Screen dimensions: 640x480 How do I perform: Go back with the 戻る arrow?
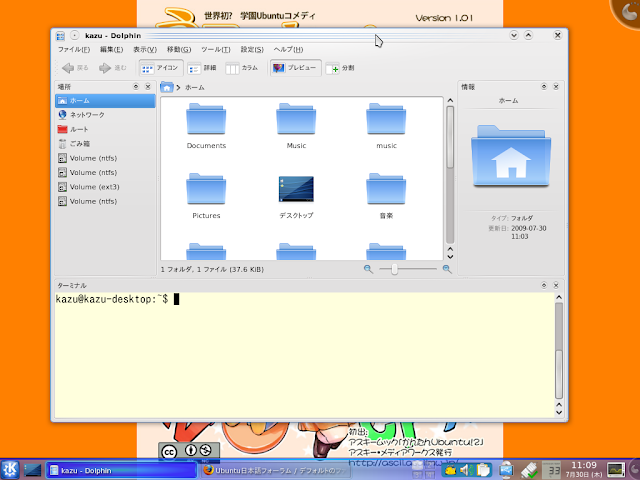[75, 68]
